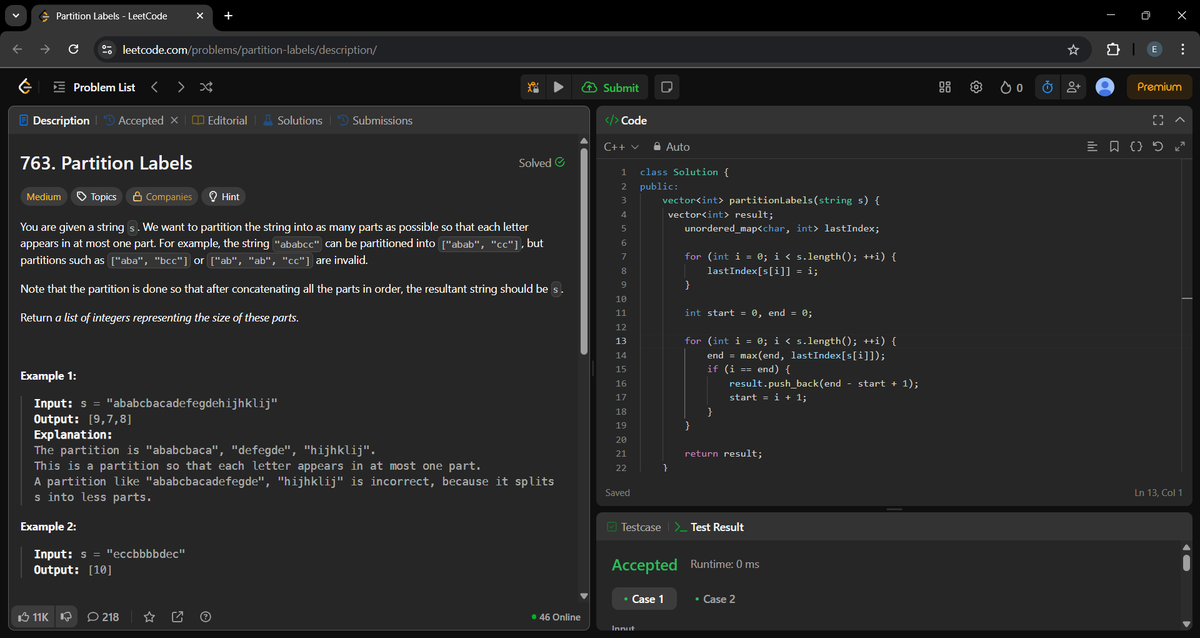
Task: Open a new browser tab
Action: click(228, 16)
